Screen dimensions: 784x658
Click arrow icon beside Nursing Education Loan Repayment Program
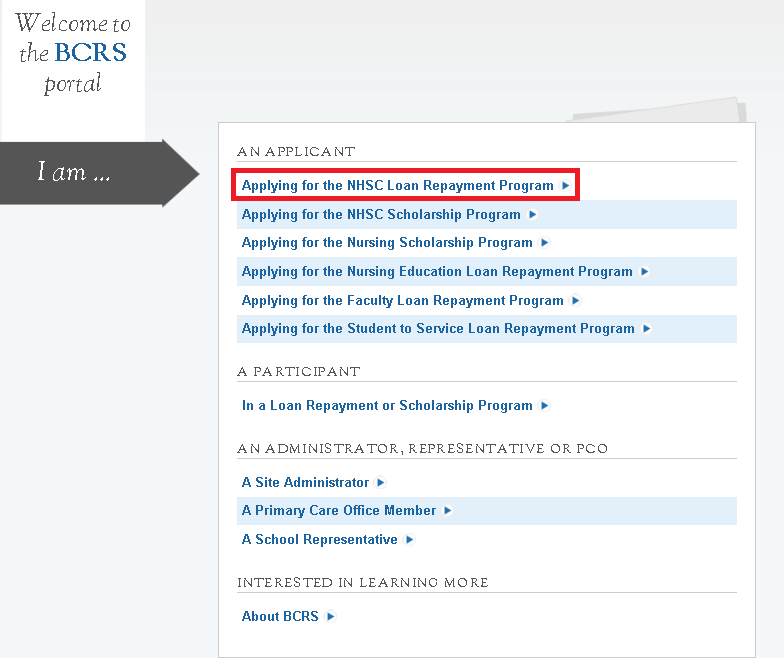(644, 272)
